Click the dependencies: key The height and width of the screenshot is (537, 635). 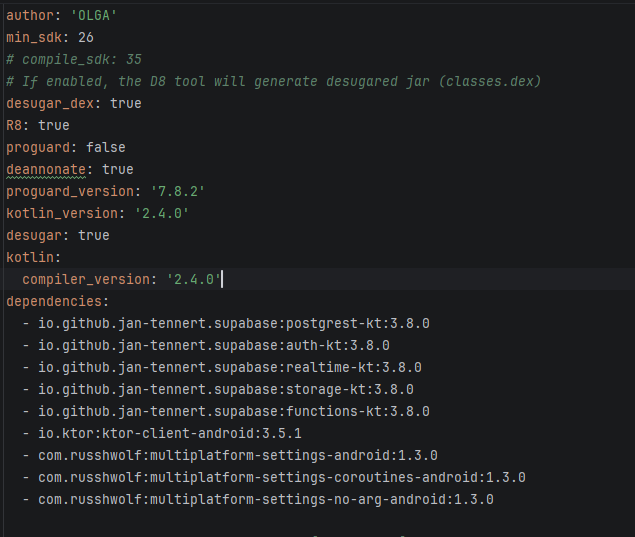54,302
